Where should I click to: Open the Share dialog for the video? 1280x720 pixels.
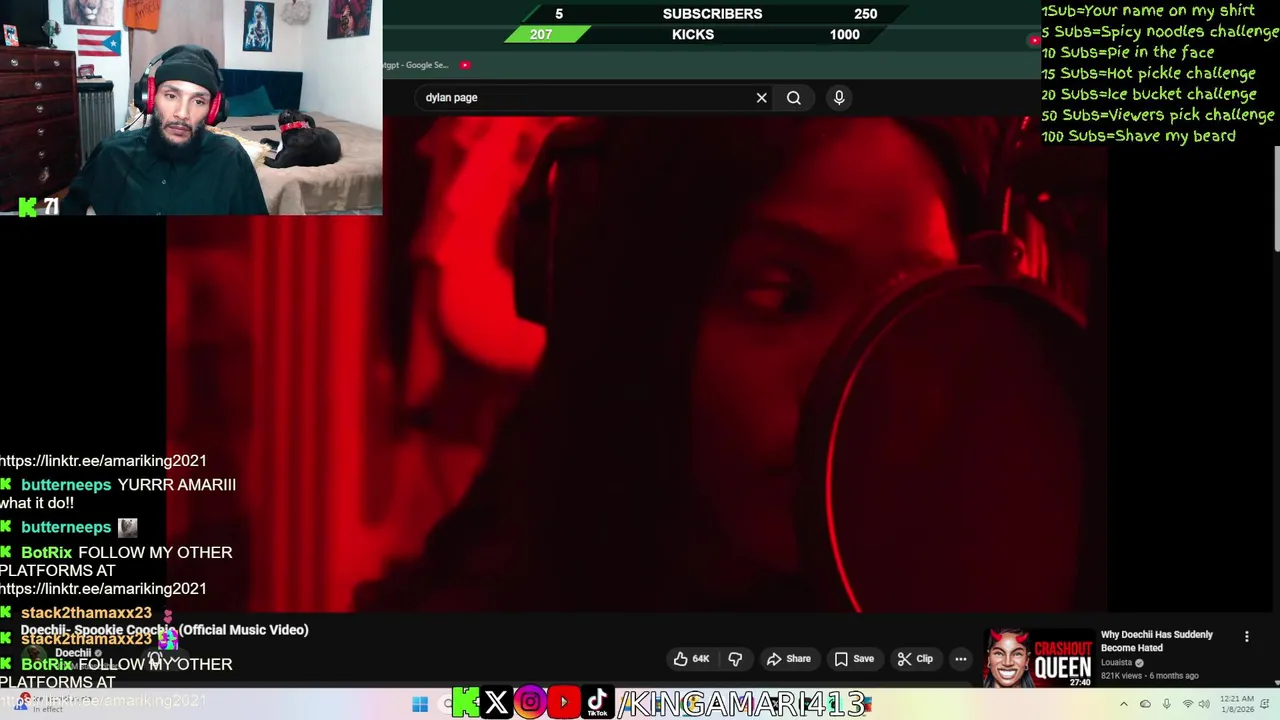pyautogui.click(x=788, y=659)
